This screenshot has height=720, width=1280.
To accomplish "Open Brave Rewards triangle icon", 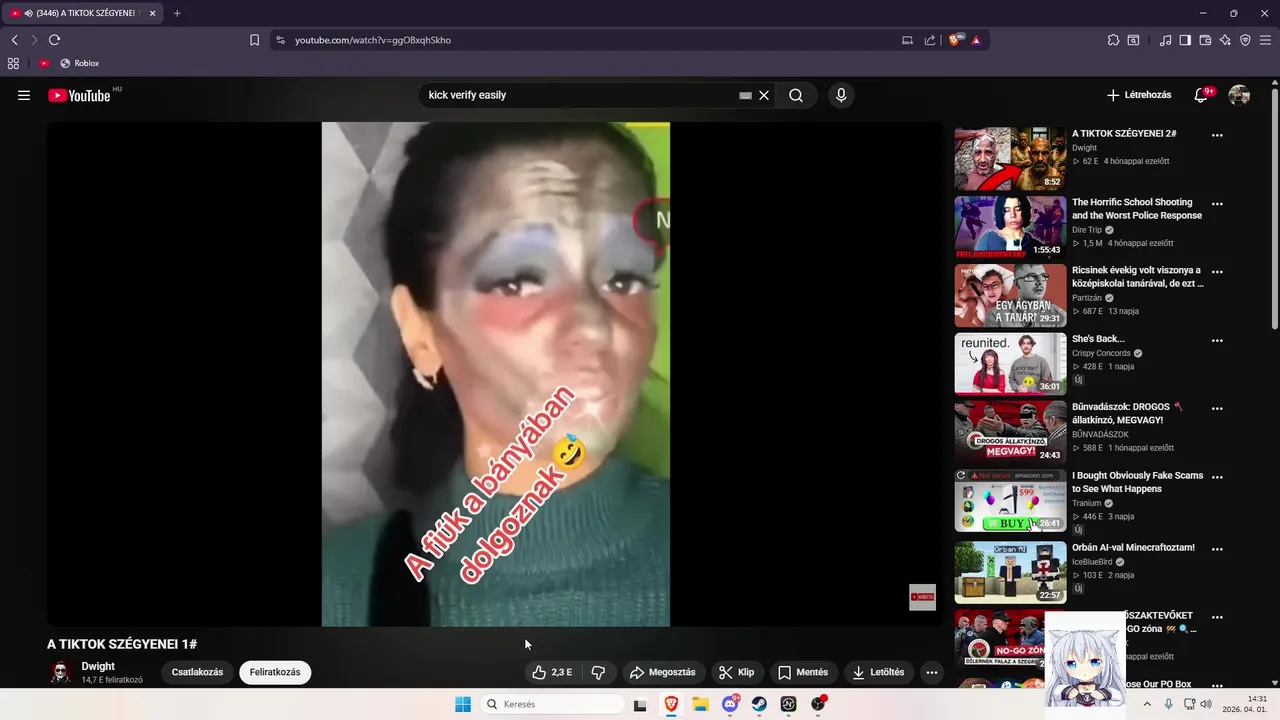I will coord(976,40).
